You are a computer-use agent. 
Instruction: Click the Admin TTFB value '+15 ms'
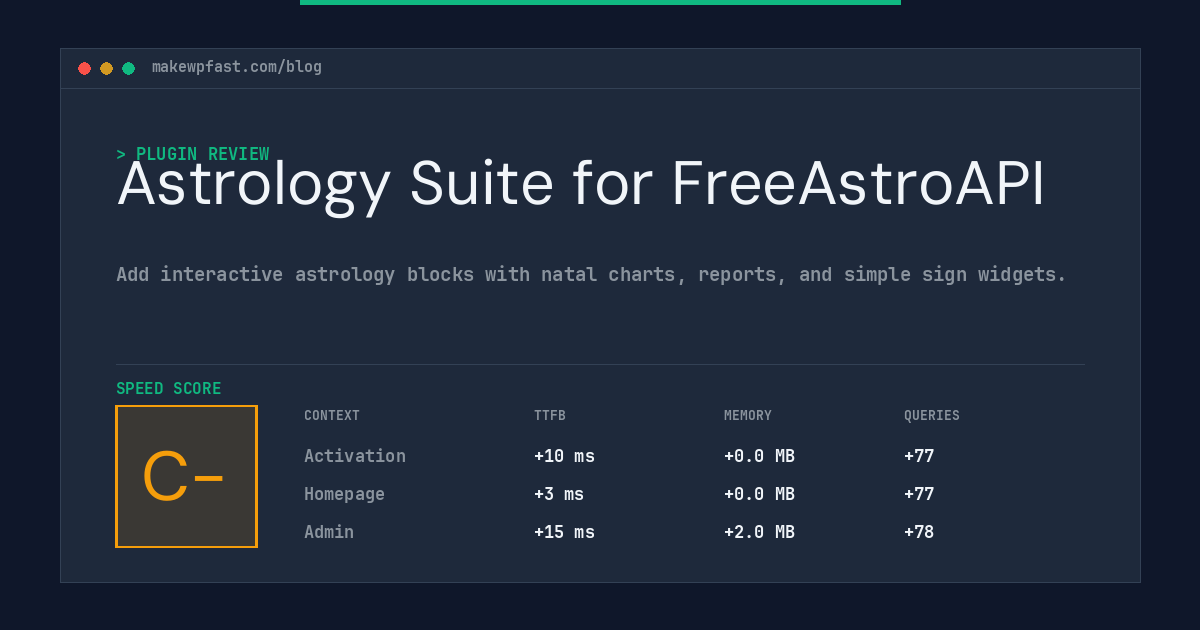click(x=564, y=532)
